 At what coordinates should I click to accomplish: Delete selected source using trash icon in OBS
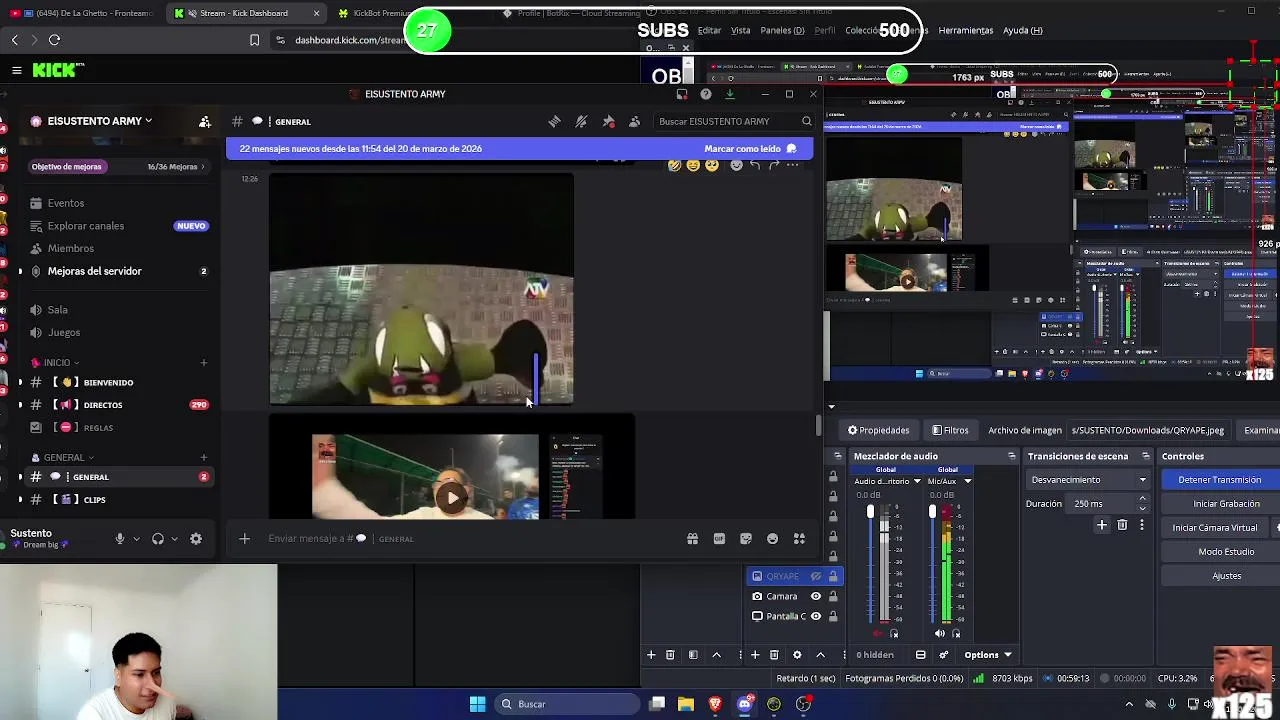(774, 655)
